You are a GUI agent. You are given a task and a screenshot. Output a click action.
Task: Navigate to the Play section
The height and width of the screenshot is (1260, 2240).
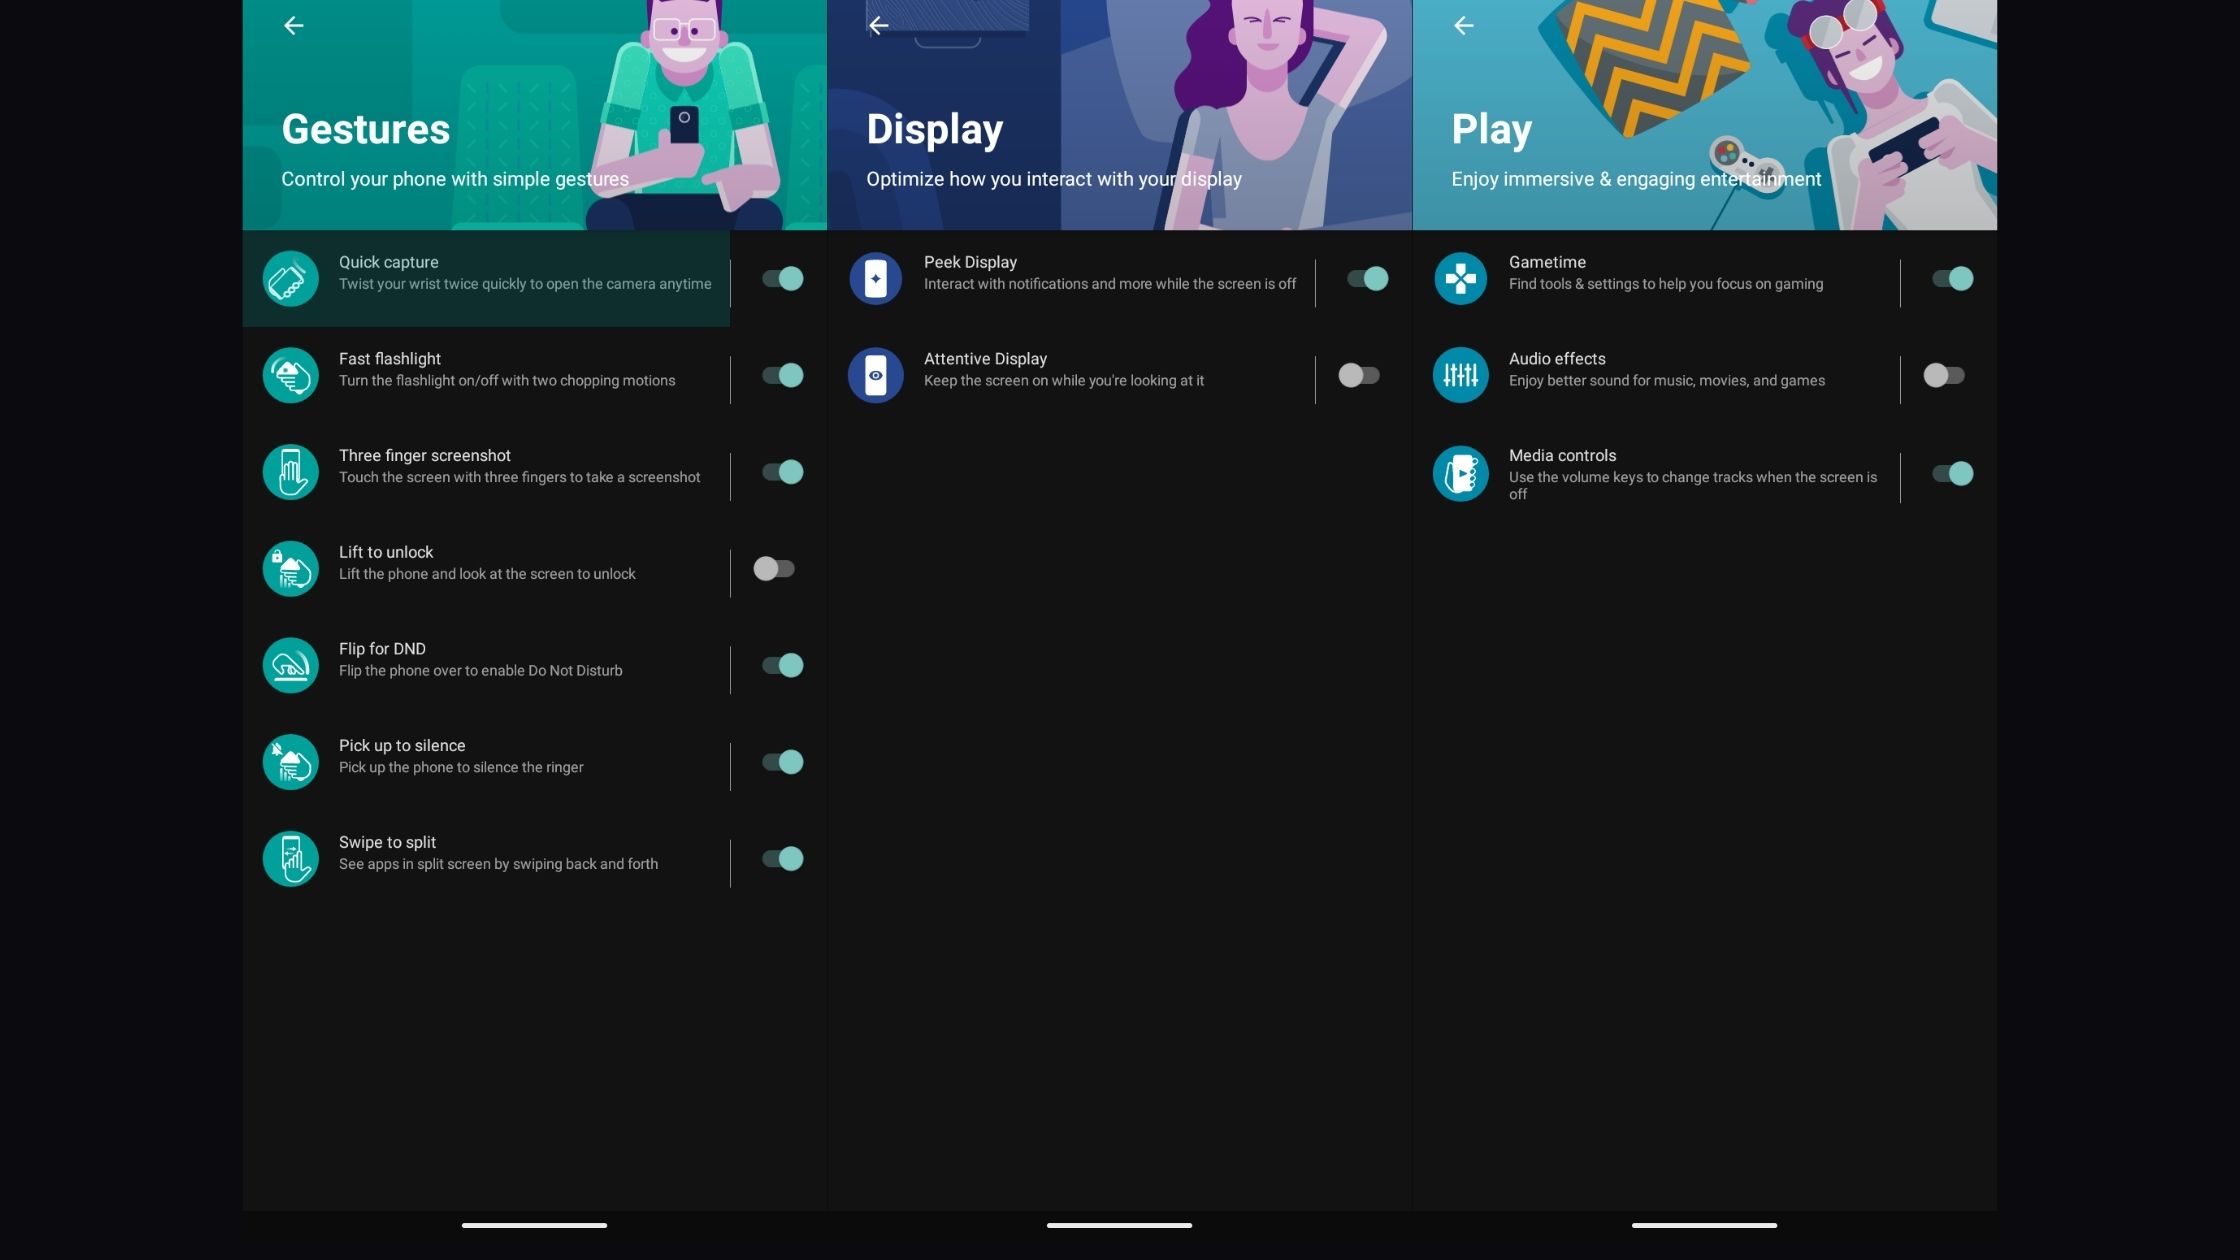[x=1488, y=128]
